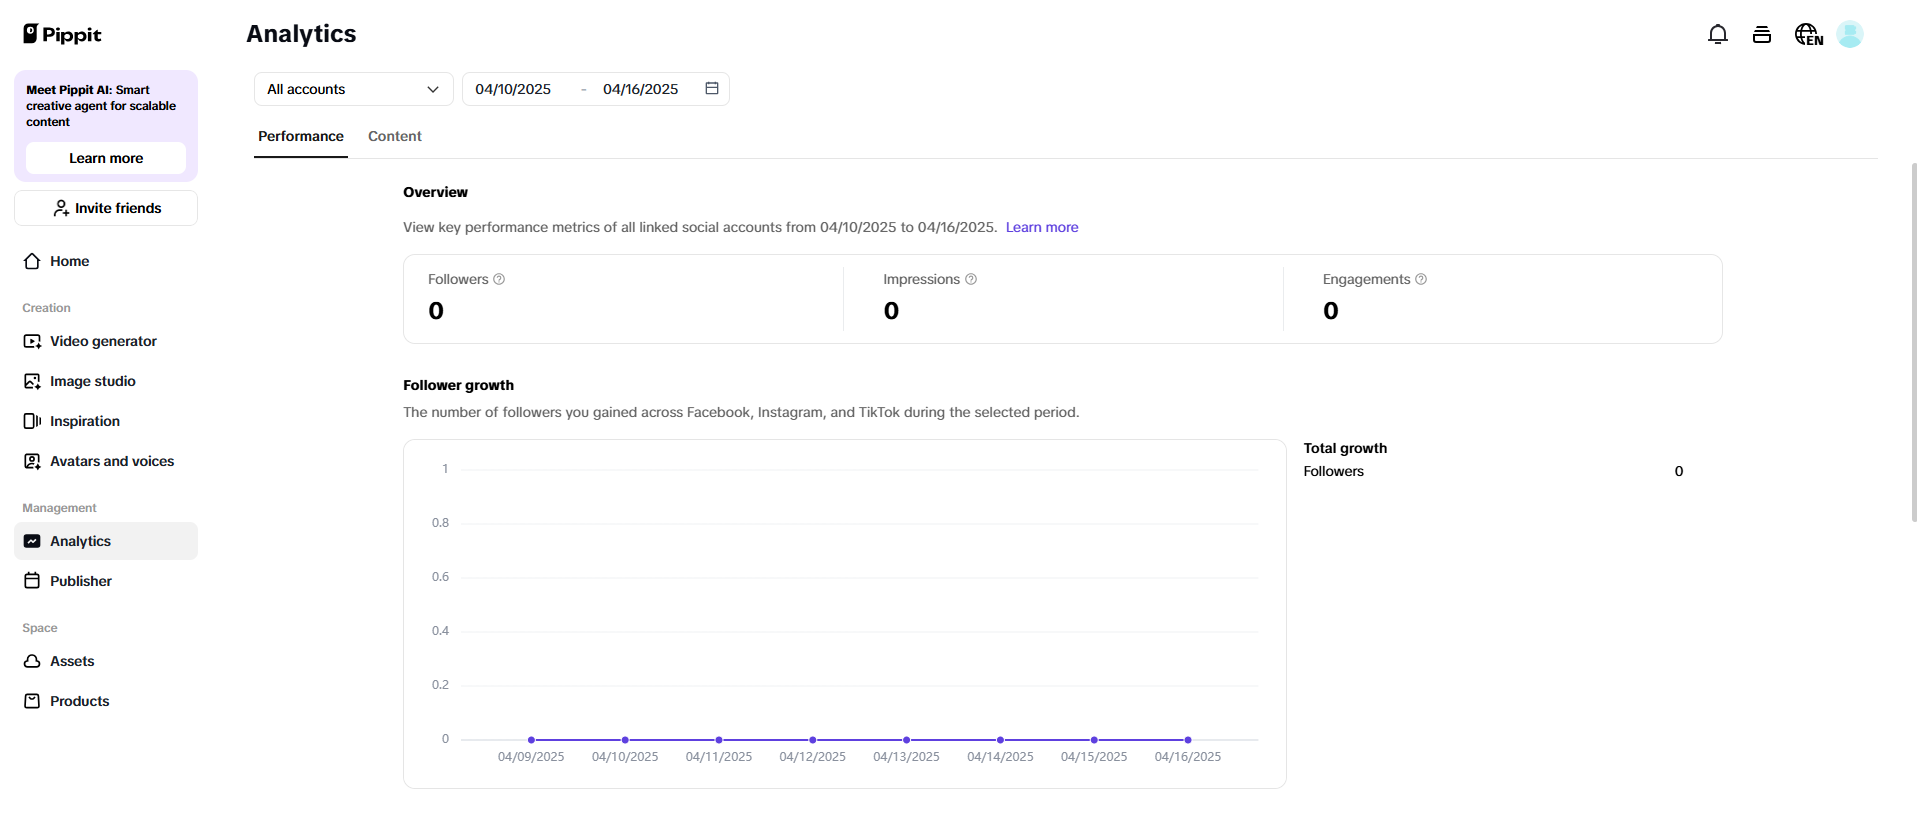Screen dimensions: 1917x815
Task: Click the Products bag icon
Action: tap(32, 701)
